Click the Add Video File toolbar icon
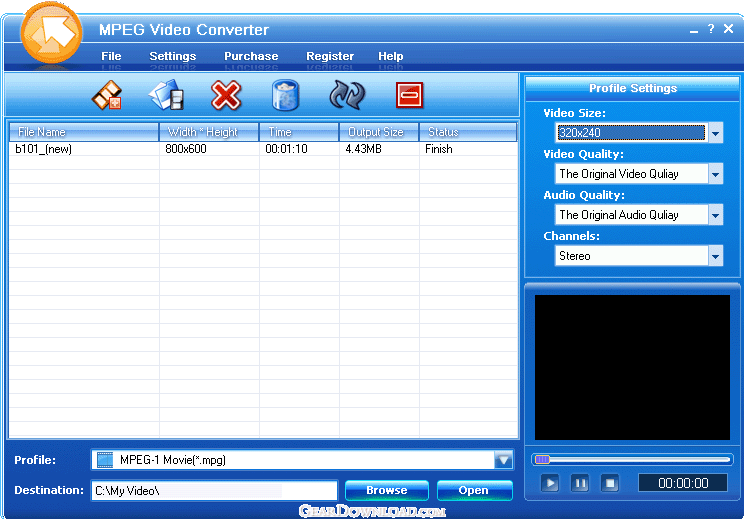744x519 pixels. click(x=107, y=95)
